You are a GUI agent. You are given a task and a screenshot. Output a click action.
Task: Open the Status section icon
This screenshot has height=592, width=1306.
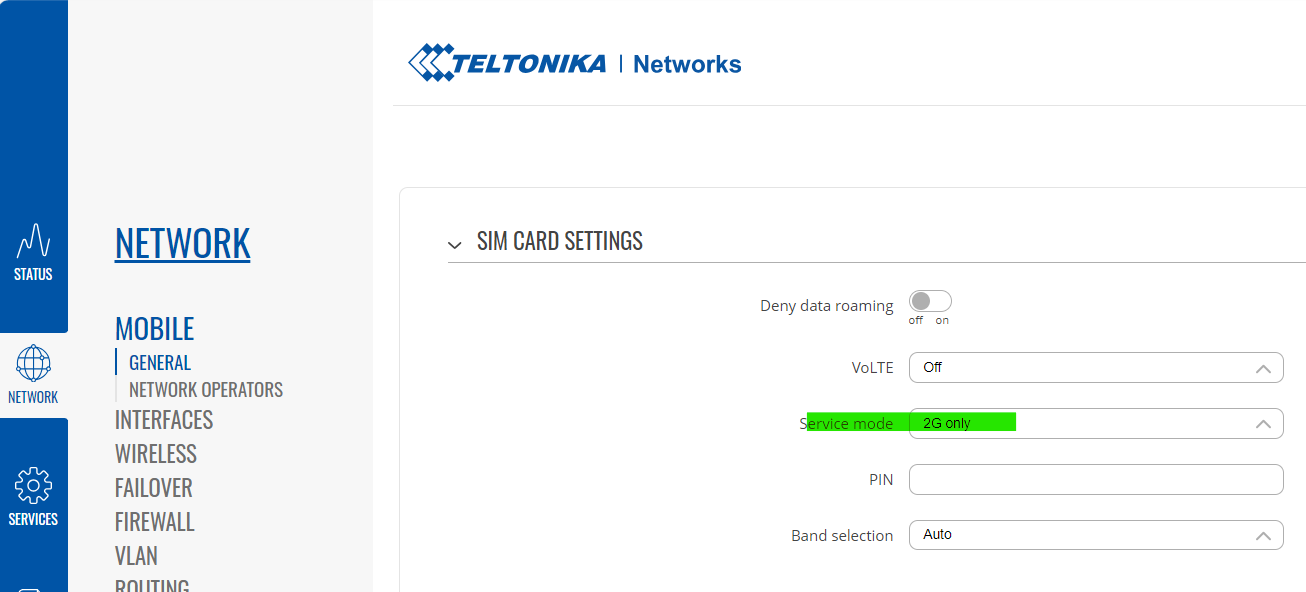[x=33, y=241]
